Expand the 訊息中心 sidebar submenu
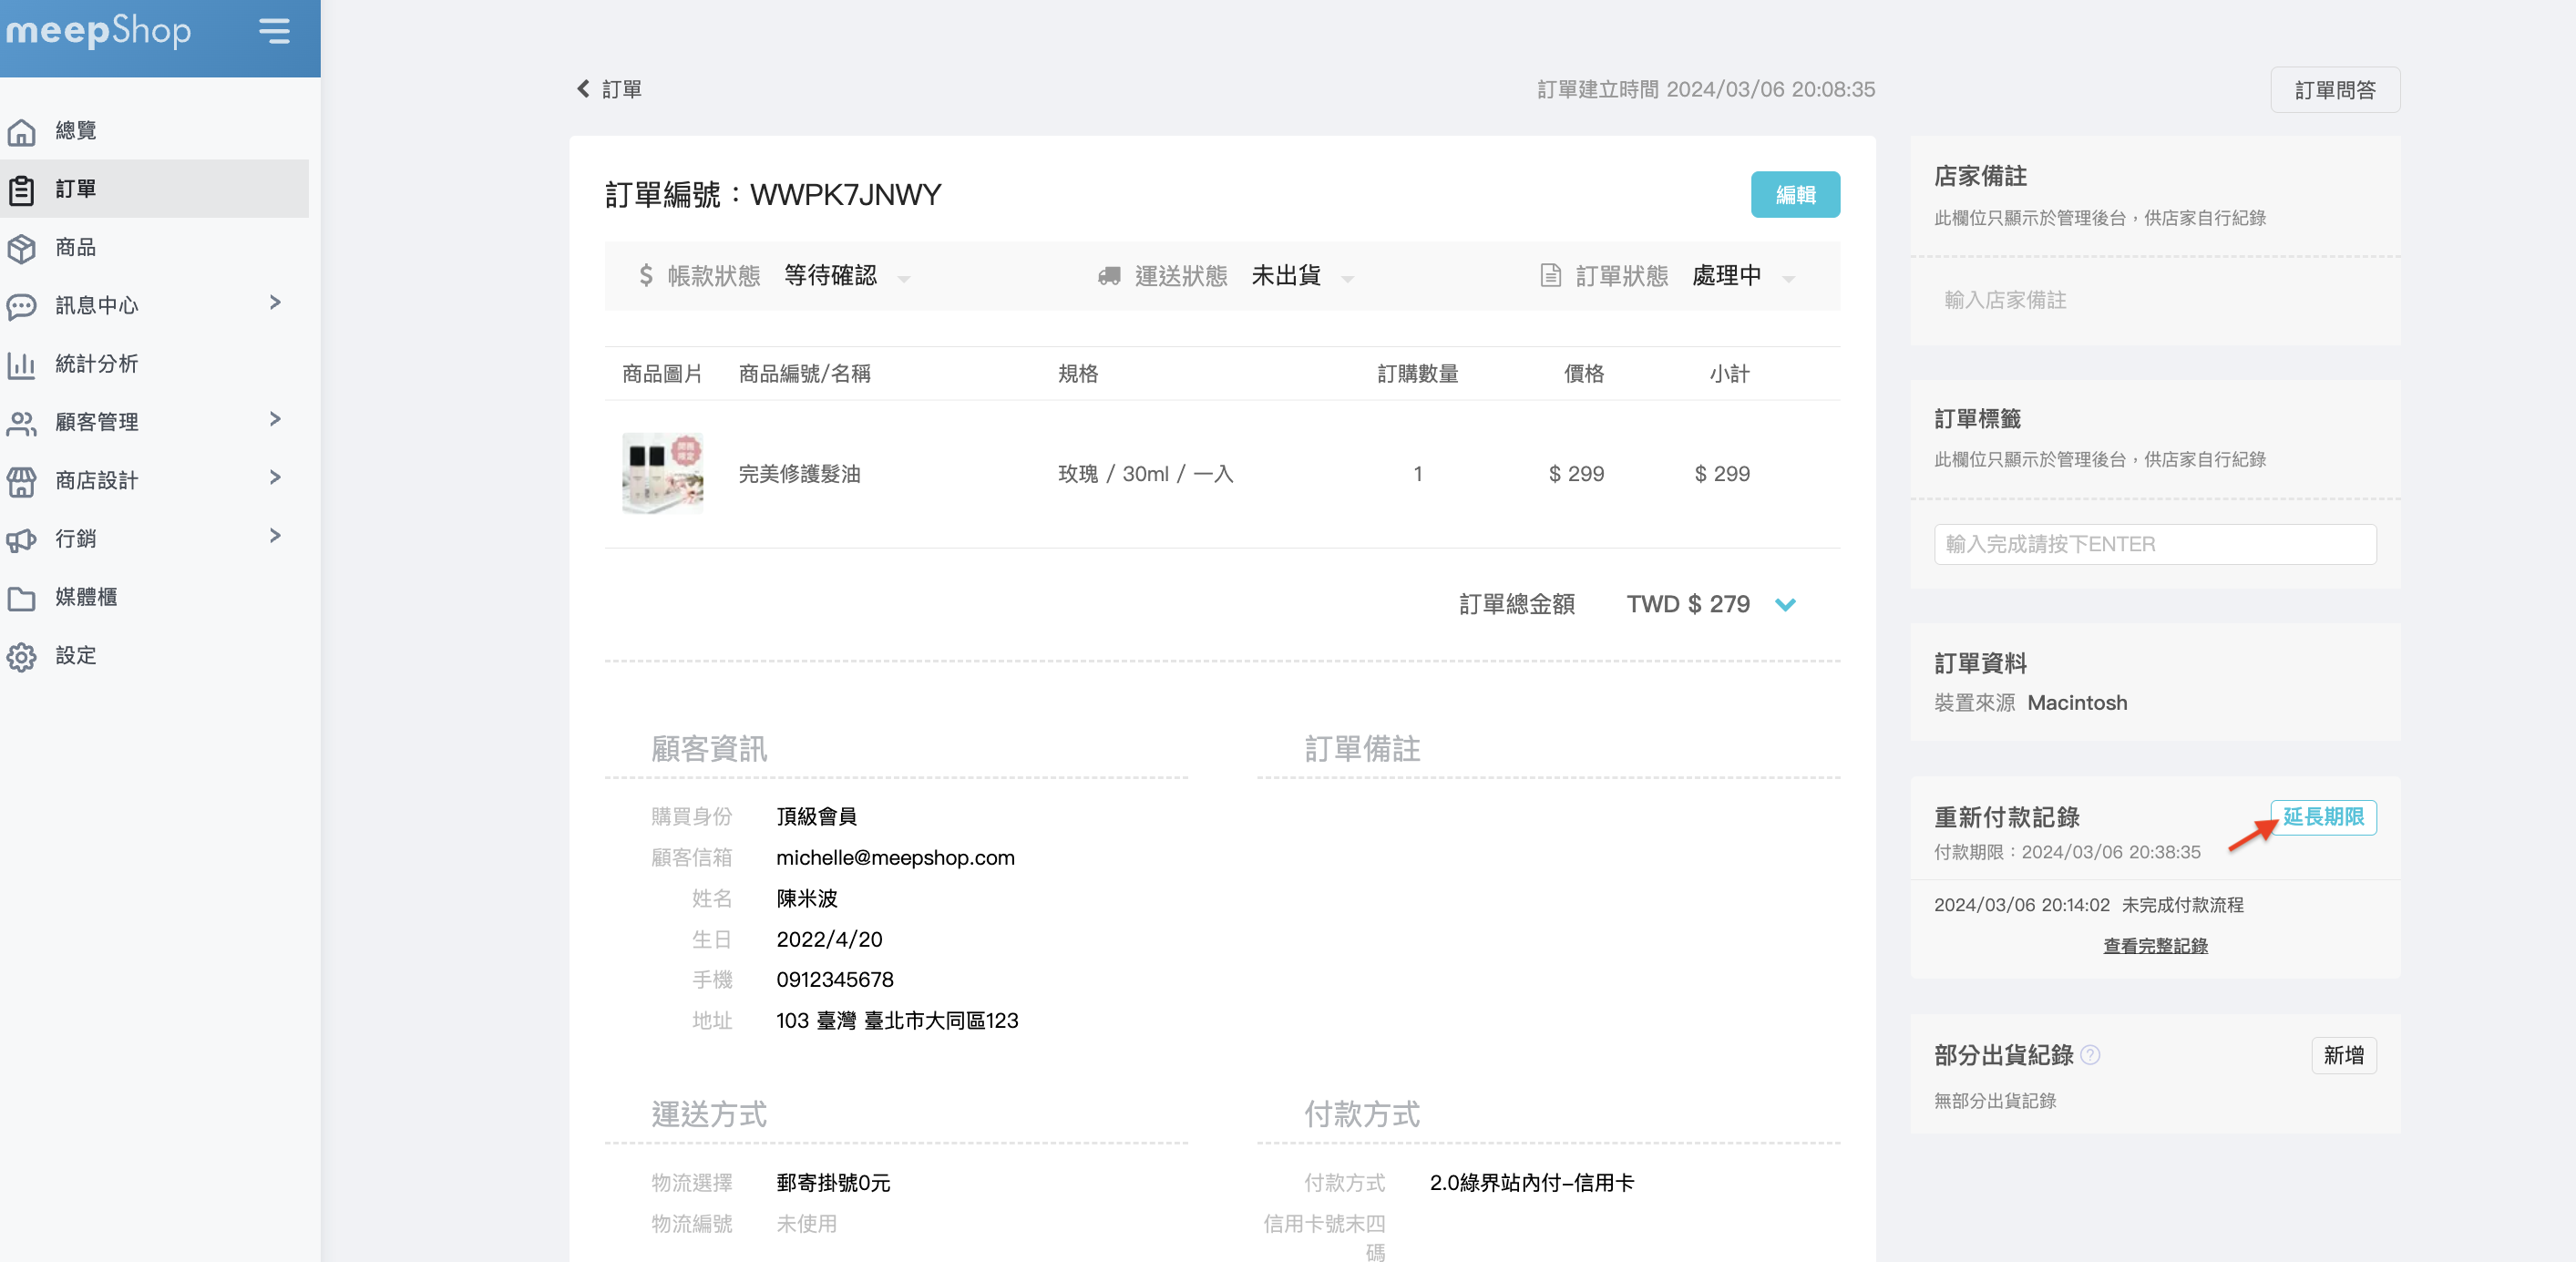Image resolution: width=2576 pixels, height=1262 pixels. click(x=275, y=303)
